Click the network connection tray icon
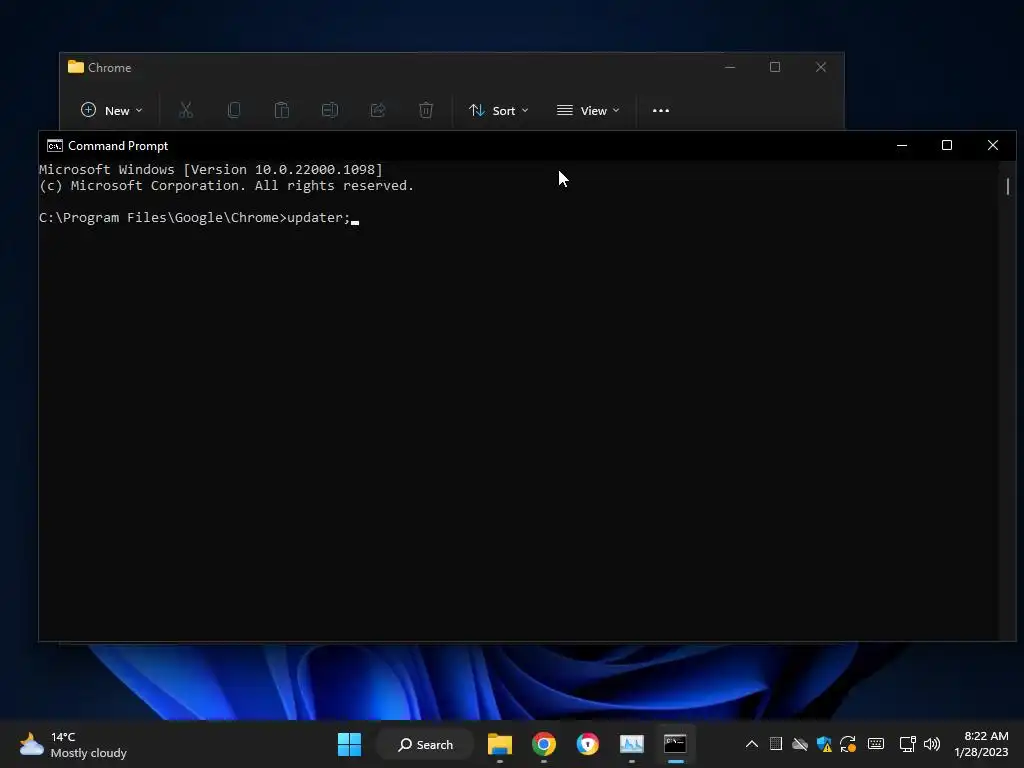 click(908, 744)
